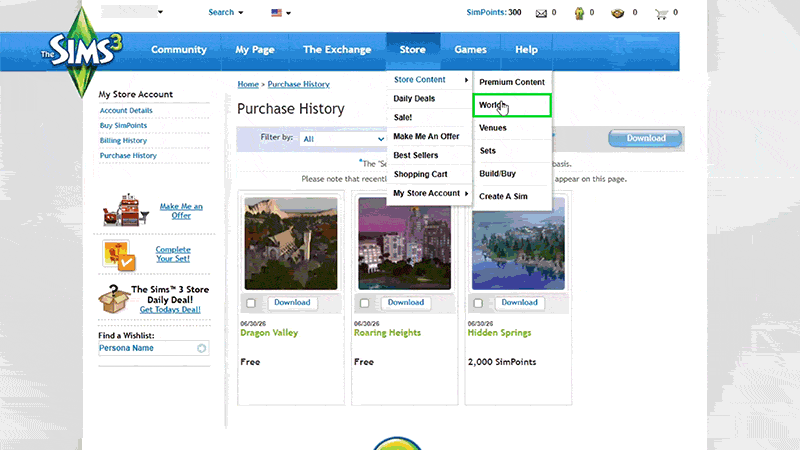
Task: Open the shopping cart icon
Action: [661, 14]
